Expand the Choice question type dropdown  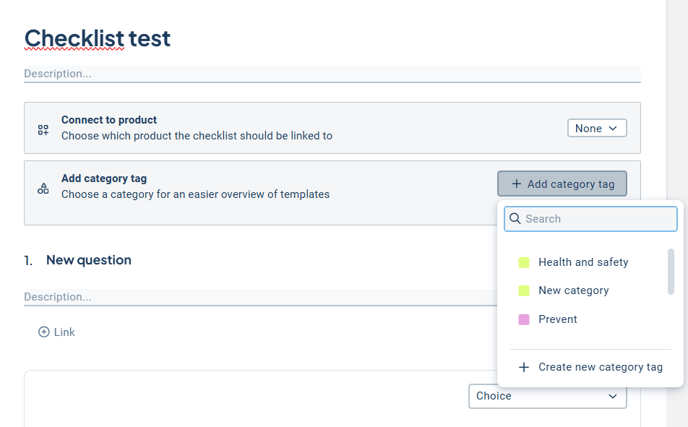tap(547, 396)
